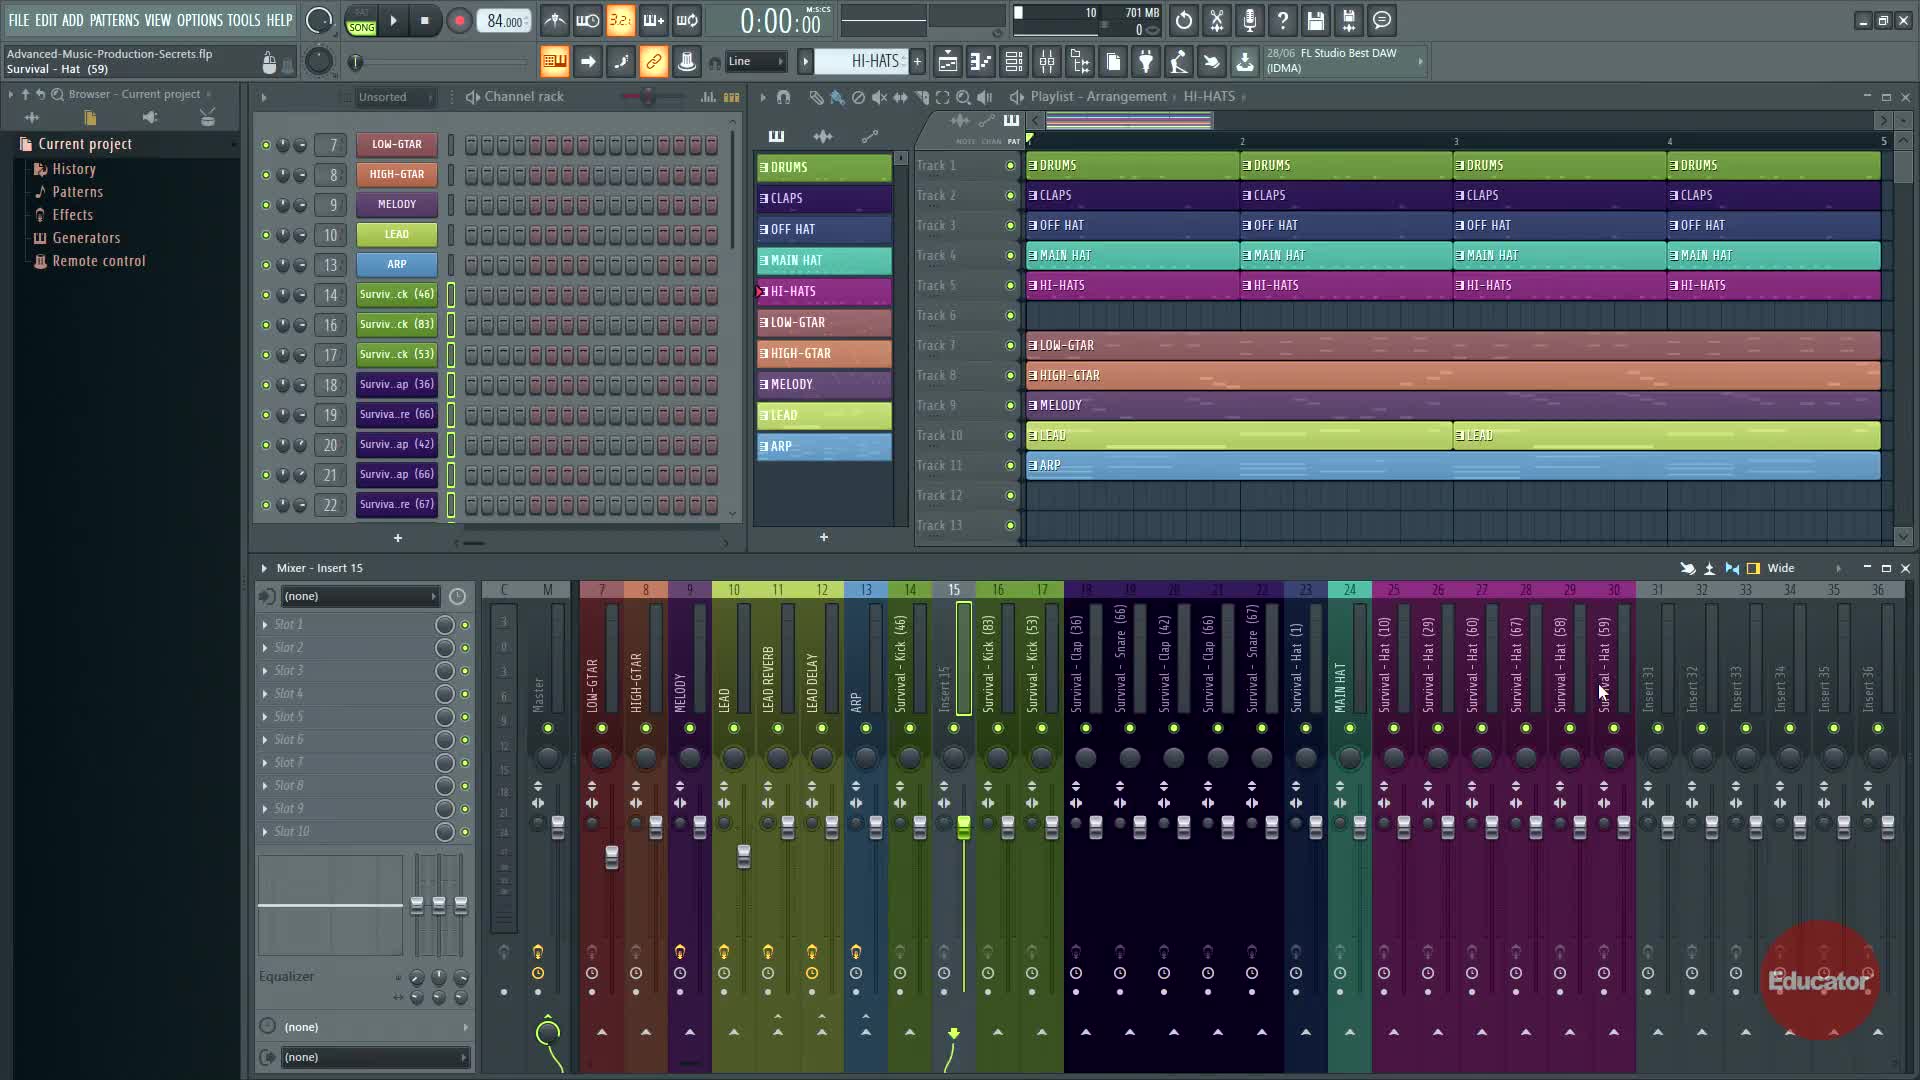
Task: Toggle the metronome icon
Action: click(555, 21)
